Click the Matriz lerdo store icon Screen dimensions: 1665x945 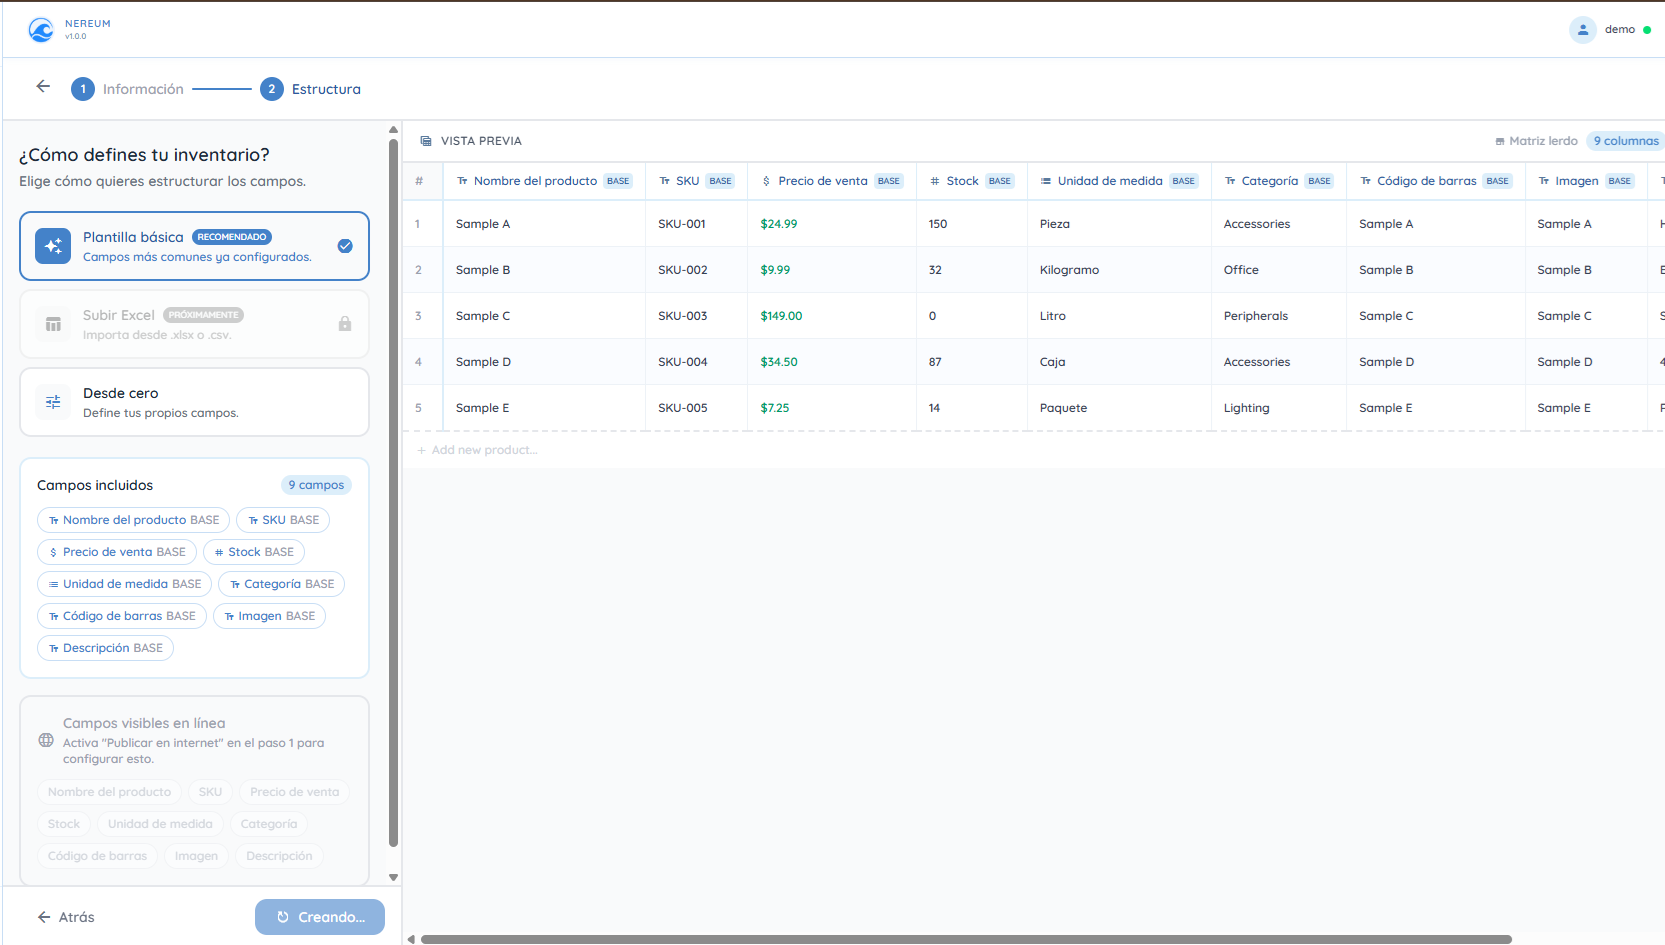point(1500,141)
